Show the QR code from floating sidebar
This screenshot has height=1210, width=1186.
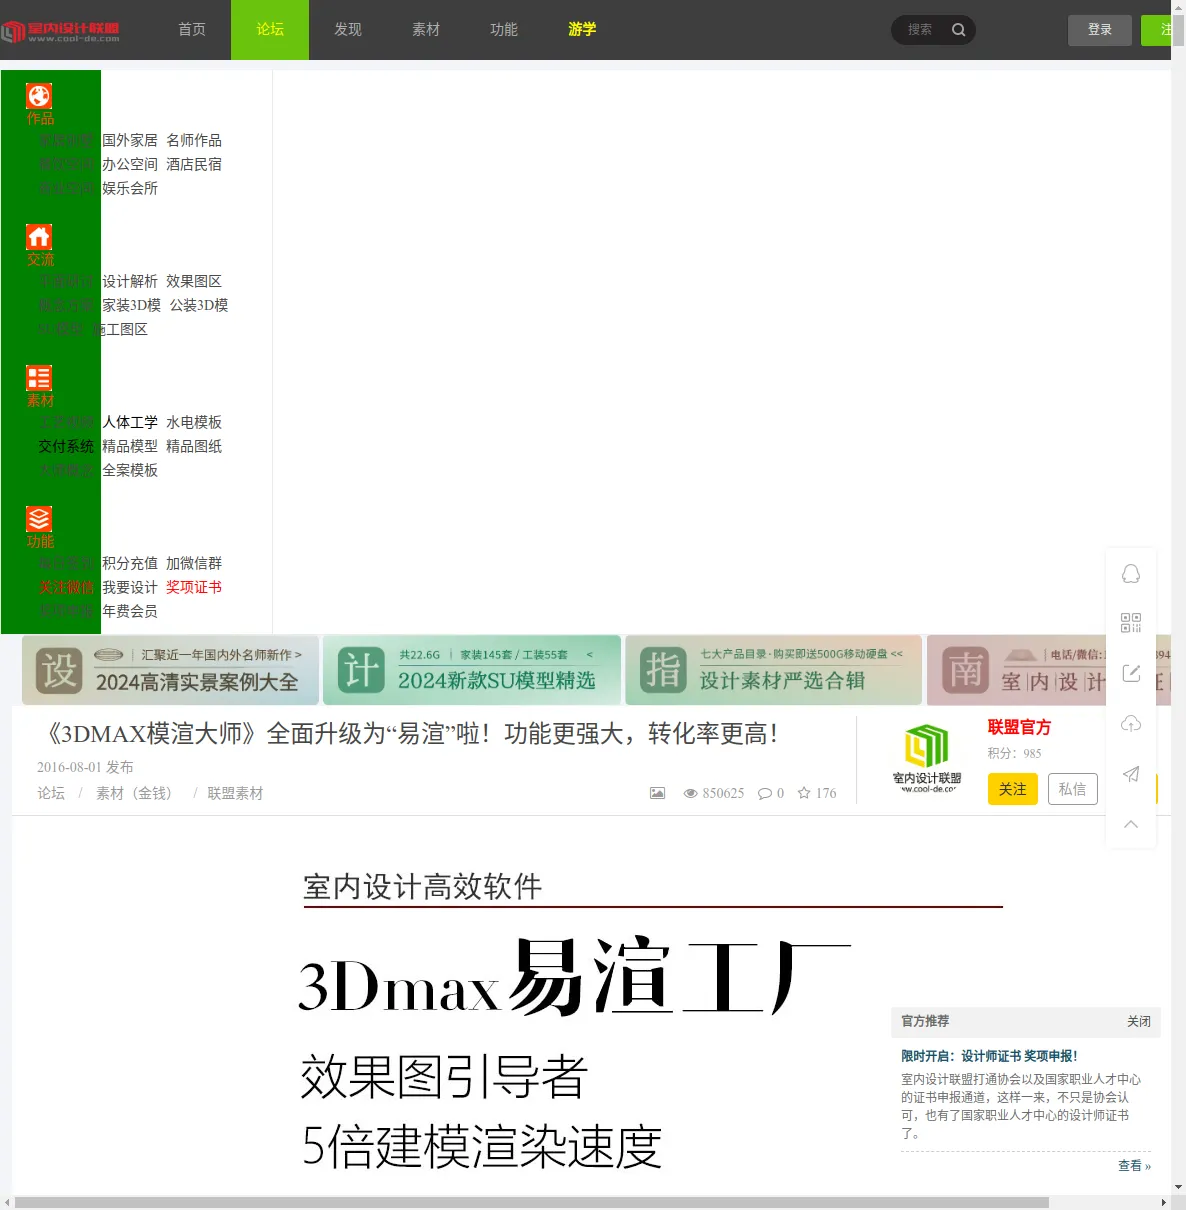(1131, 623)
